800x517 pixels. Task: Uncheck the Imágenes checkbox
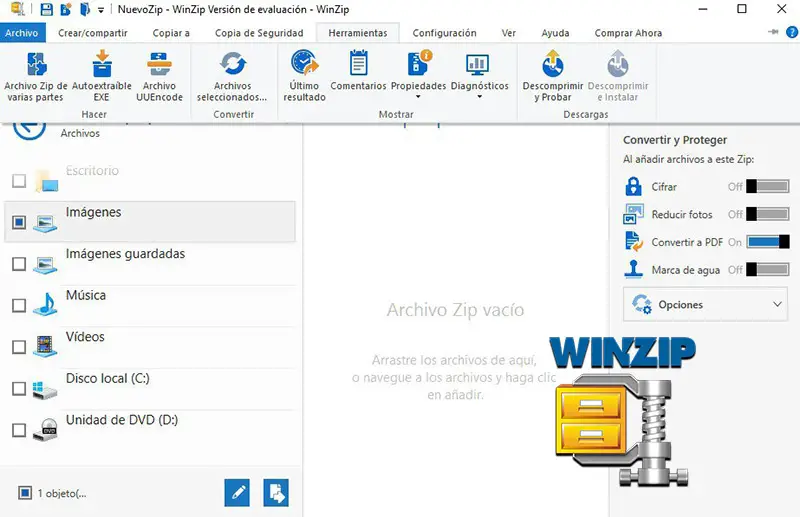click(19, 222)
